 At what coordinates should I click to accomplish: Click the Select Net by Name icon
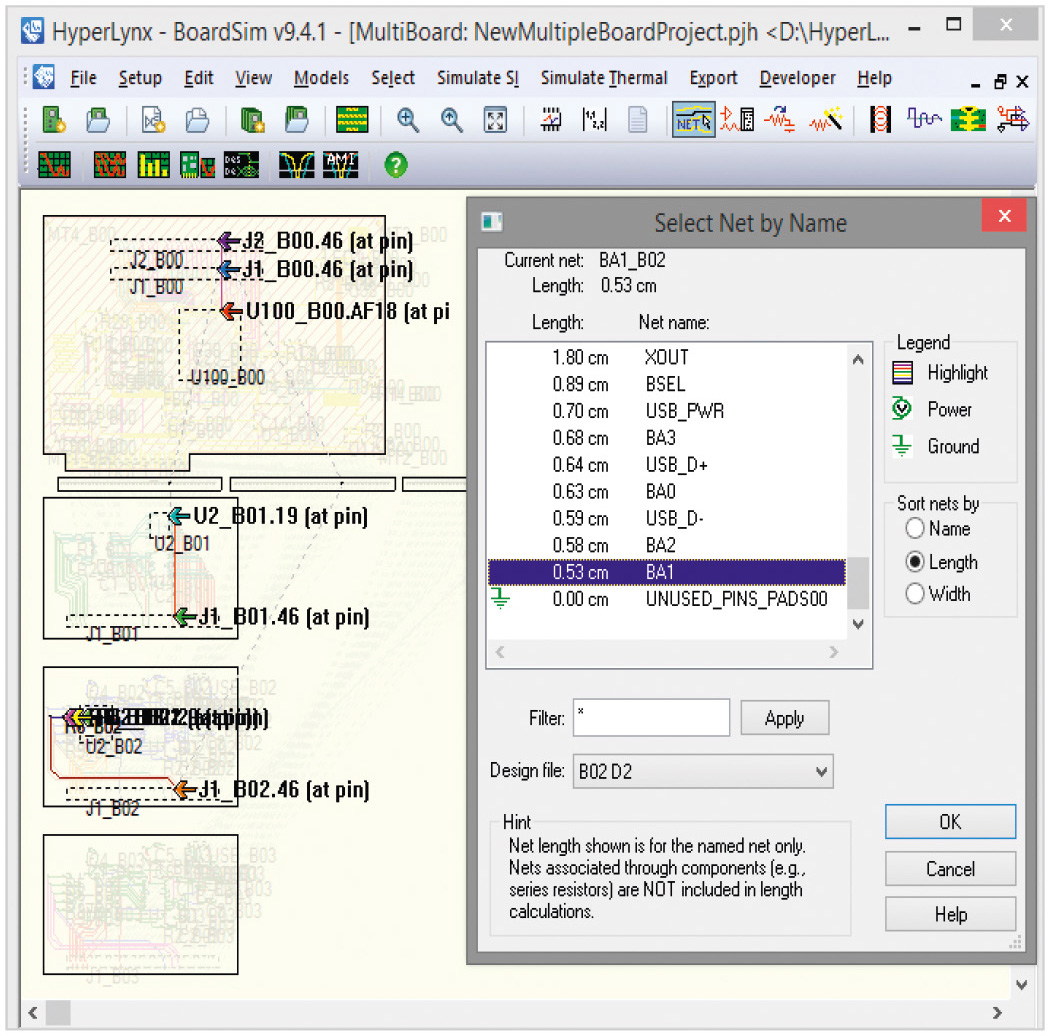(x=694, y=121)
